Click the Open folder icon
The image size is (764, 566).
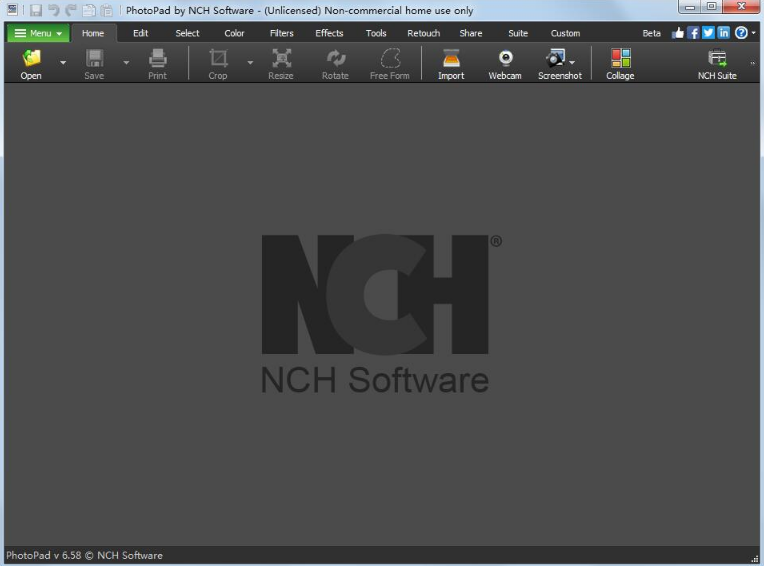coord(31,59)
